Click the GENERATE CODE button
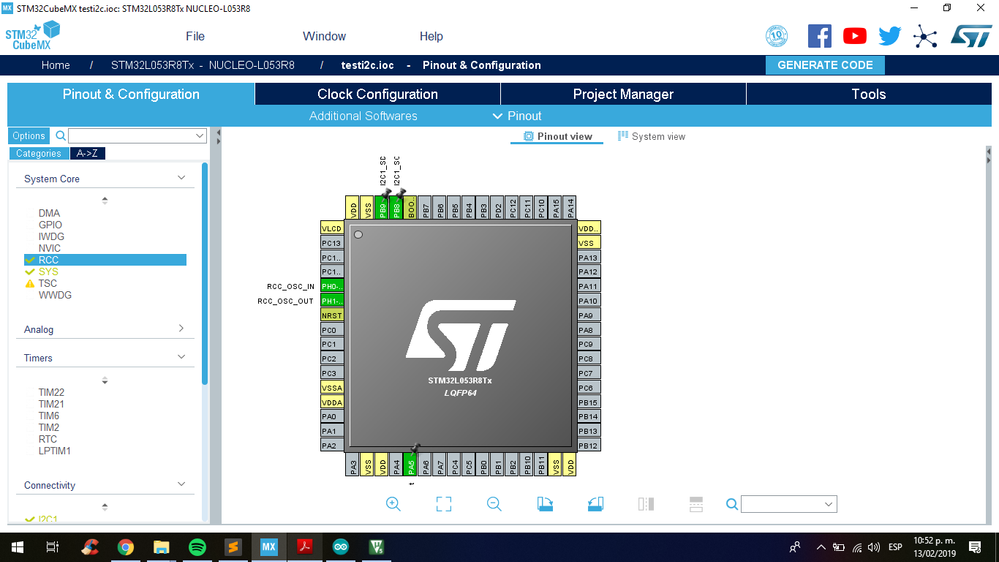Image resolution: width=999 pixels, height=562 pixels. [x=824, y=65]
